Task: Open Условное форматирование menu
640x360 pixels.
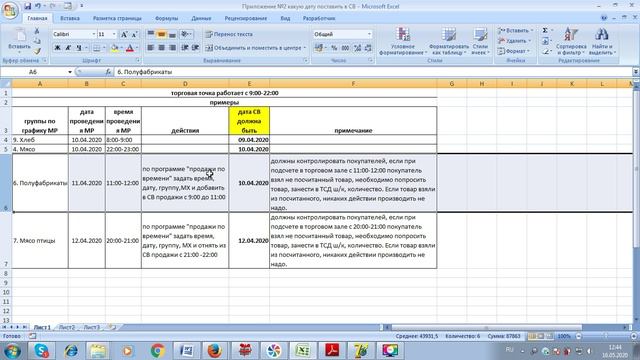Action: tap(403, 41)
